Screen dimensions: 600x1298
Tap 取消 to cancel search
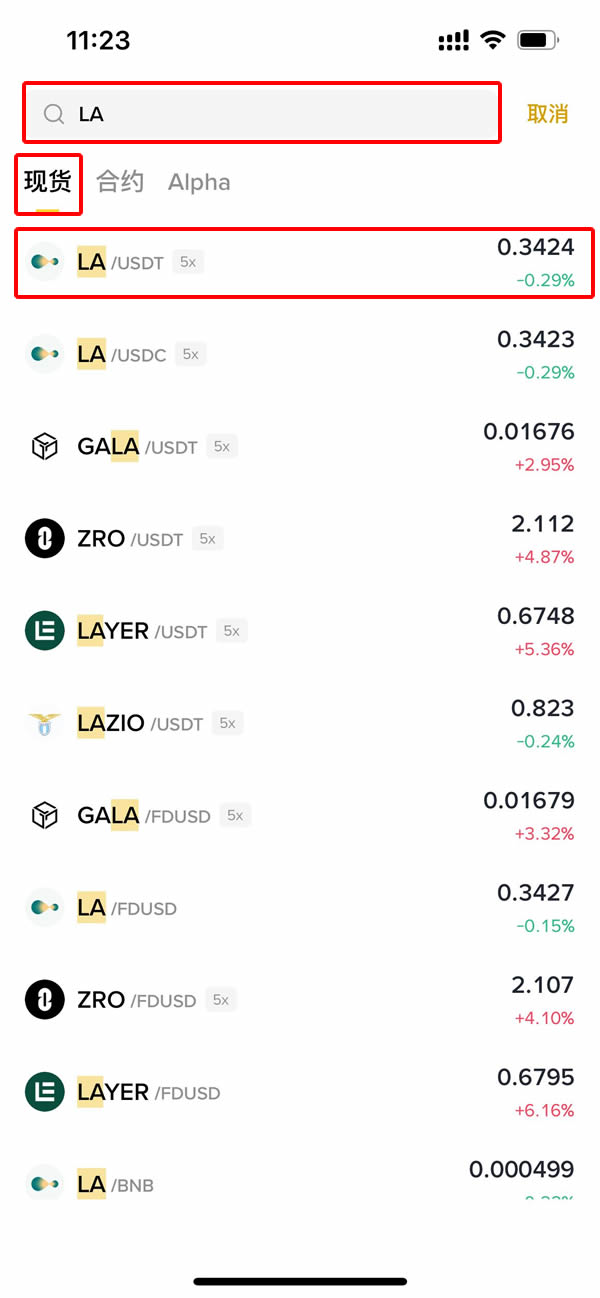tap(547, 114)
